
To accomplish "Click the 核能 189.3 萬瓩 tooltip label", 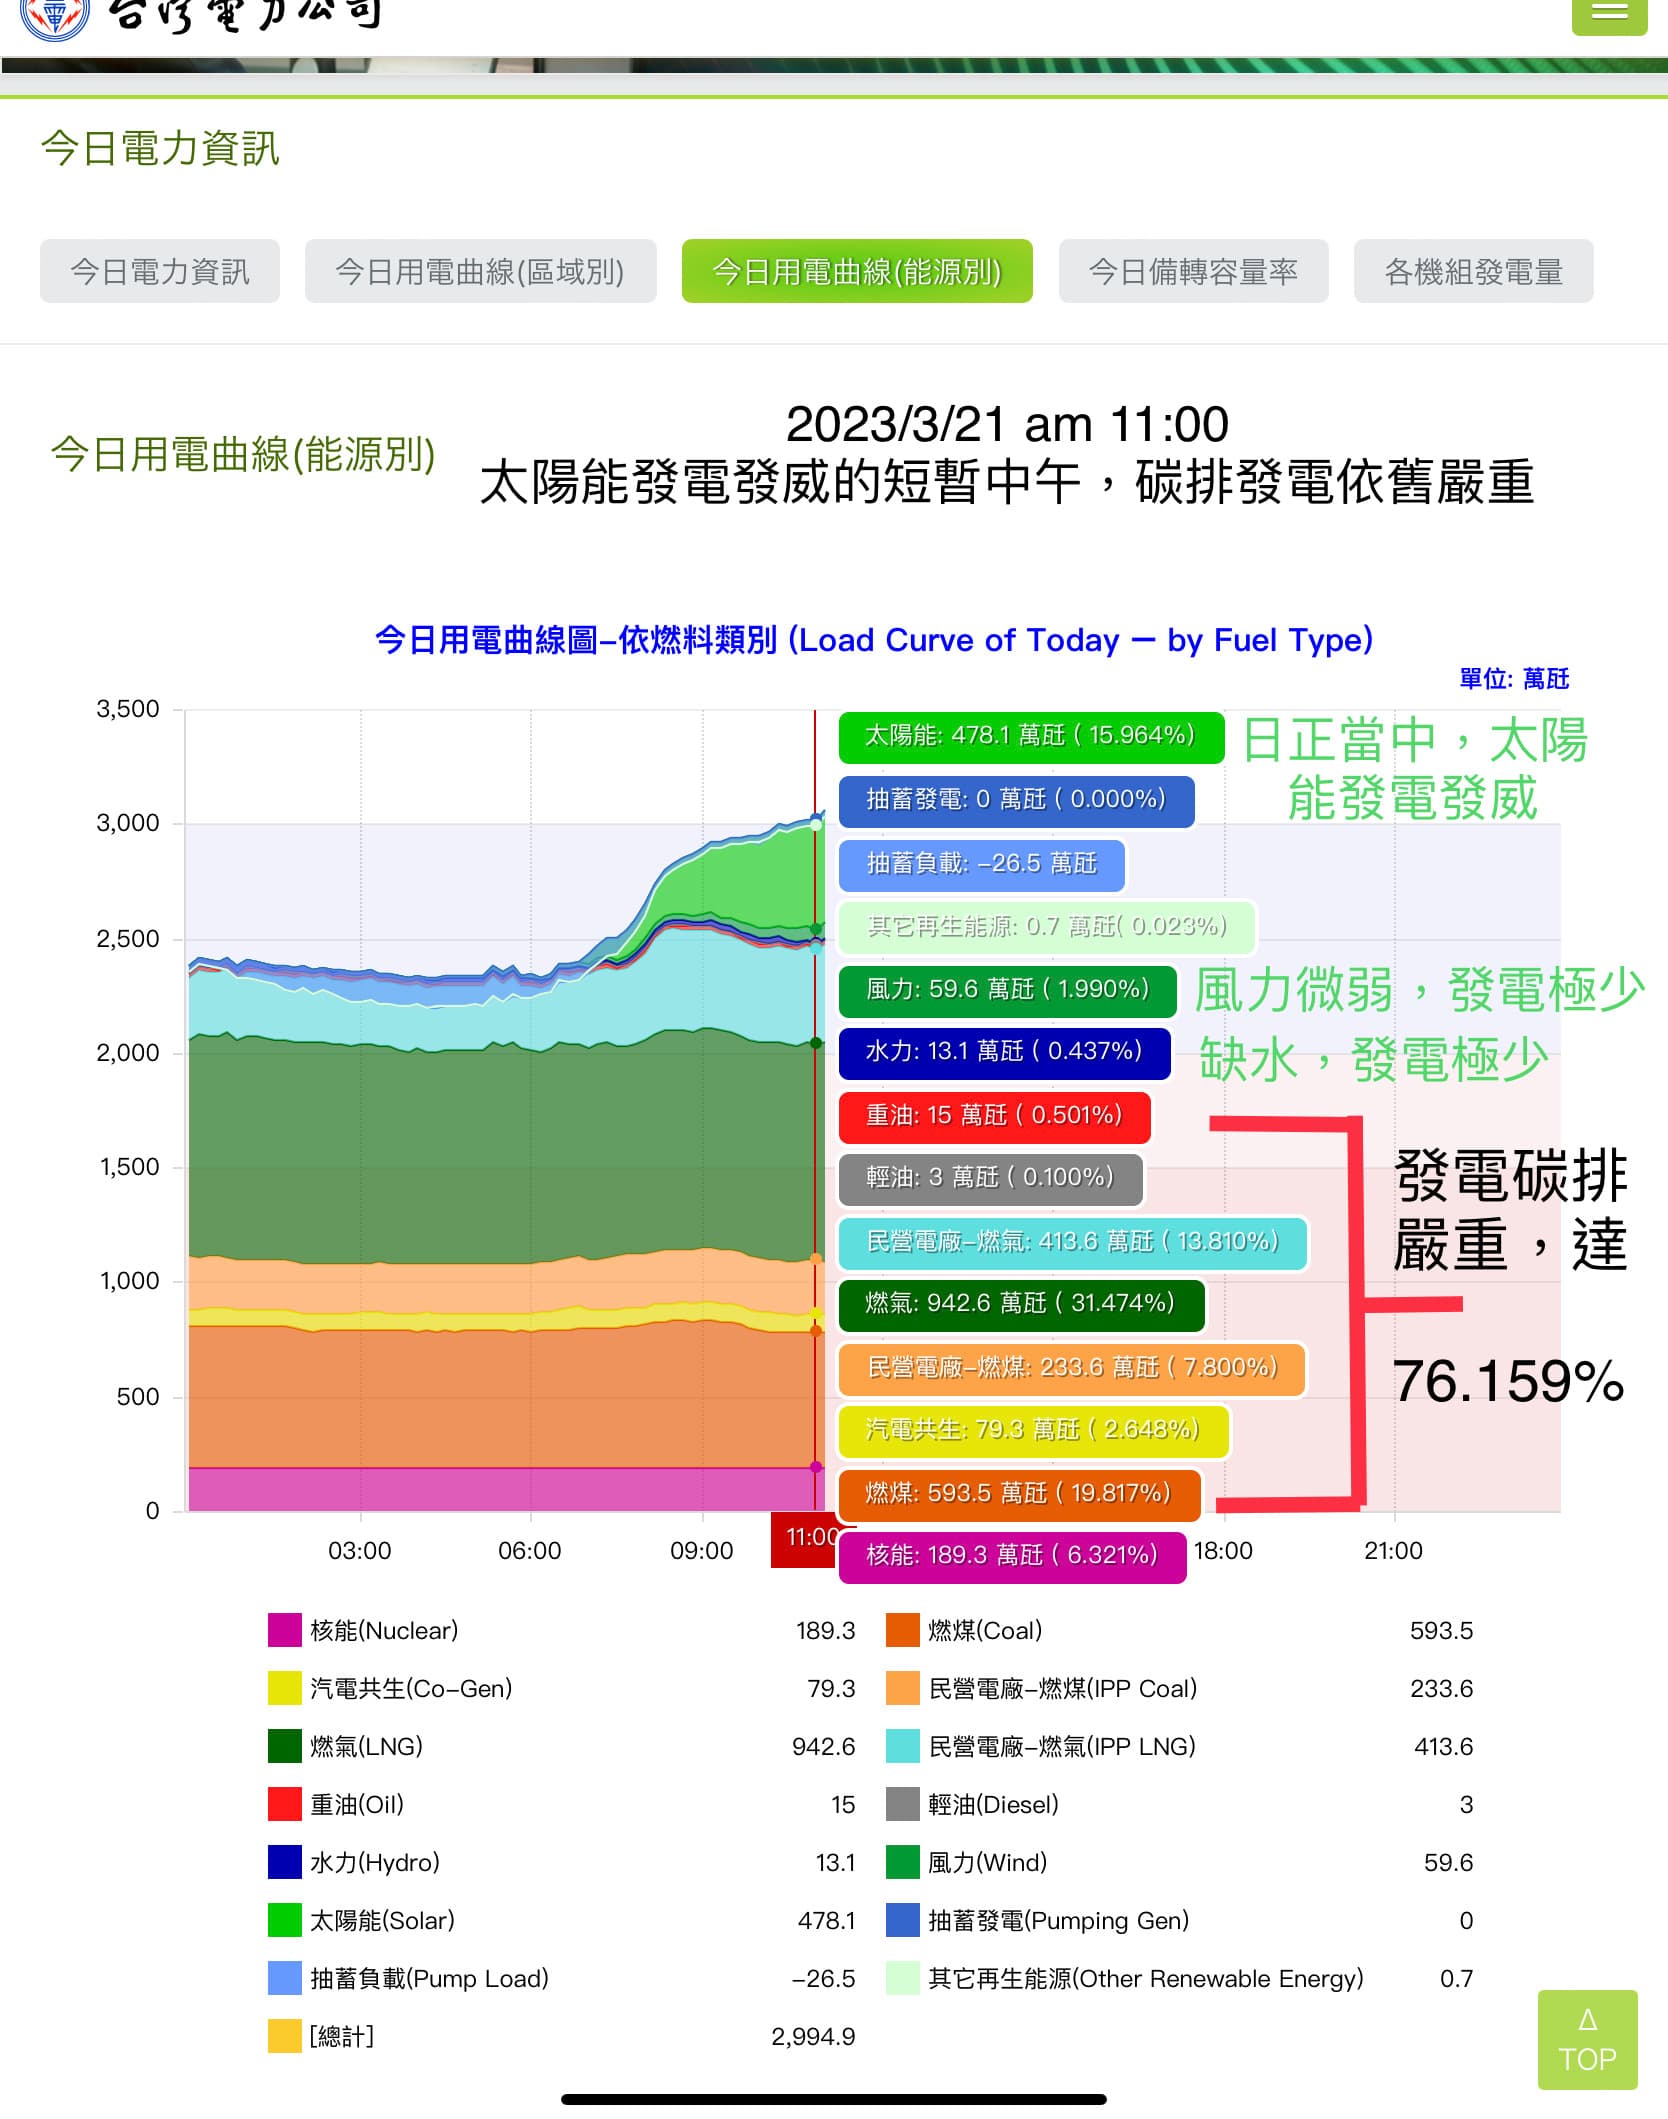I will tap(1012, 1556).
